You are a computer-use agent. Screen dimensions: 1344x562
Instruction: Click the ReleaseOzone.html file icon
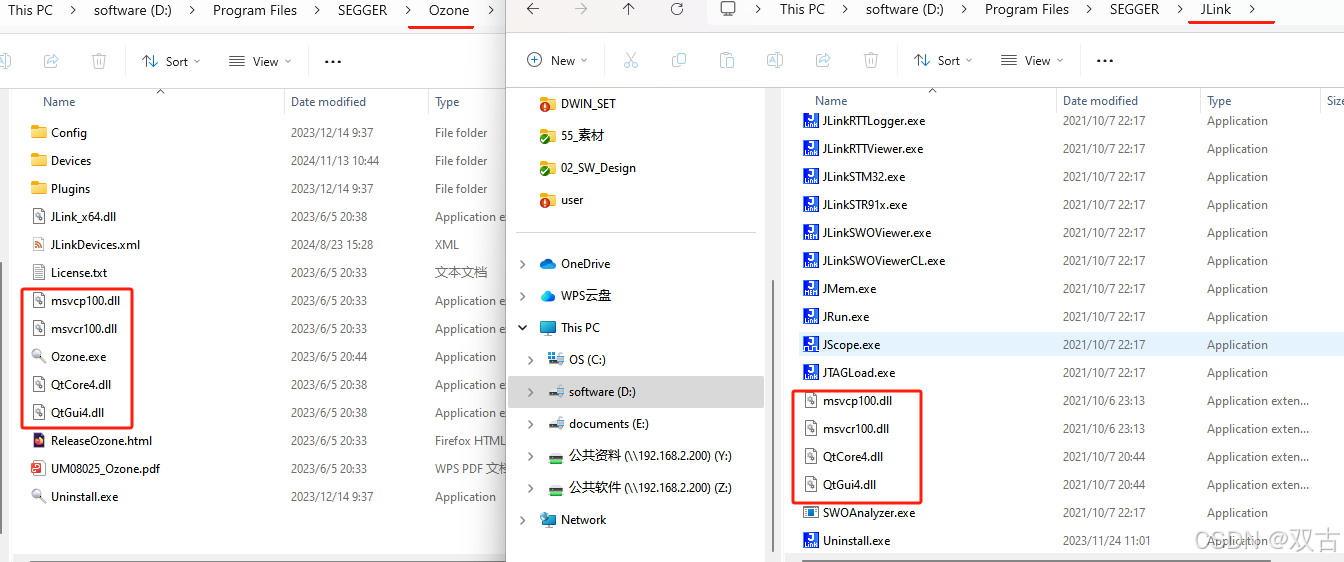[39, 440]
